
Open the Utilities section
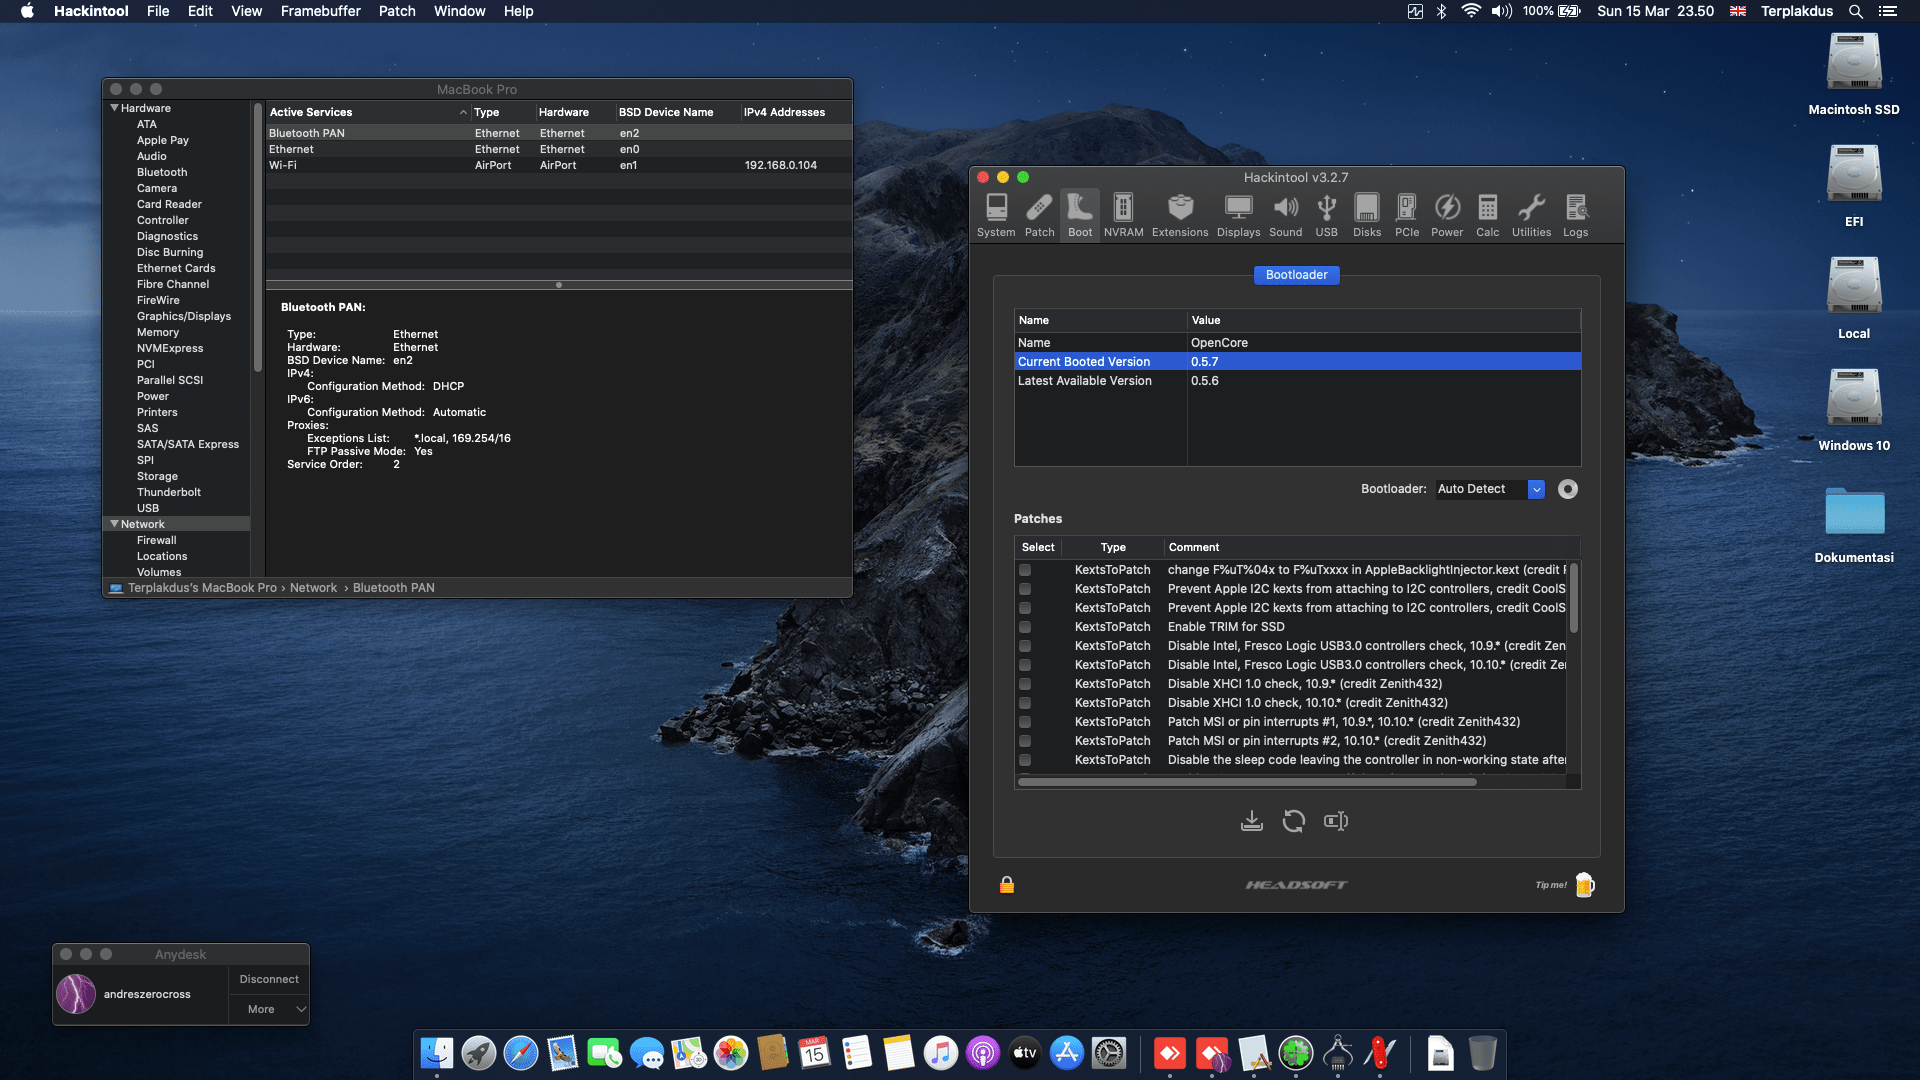[x=1531, y=215]
